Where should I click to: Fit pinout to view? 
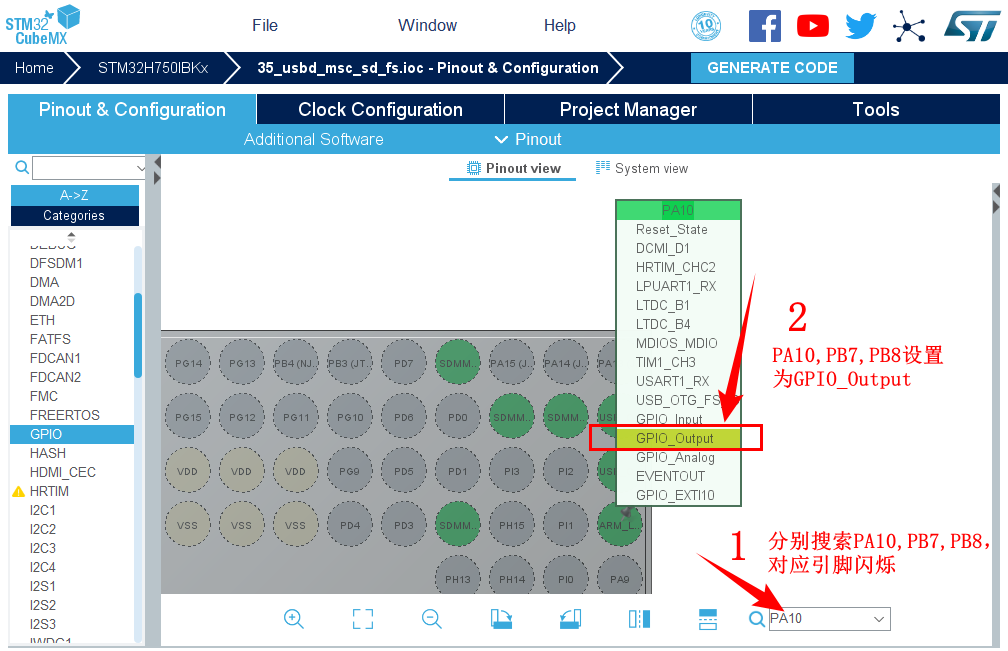[363, 619]
